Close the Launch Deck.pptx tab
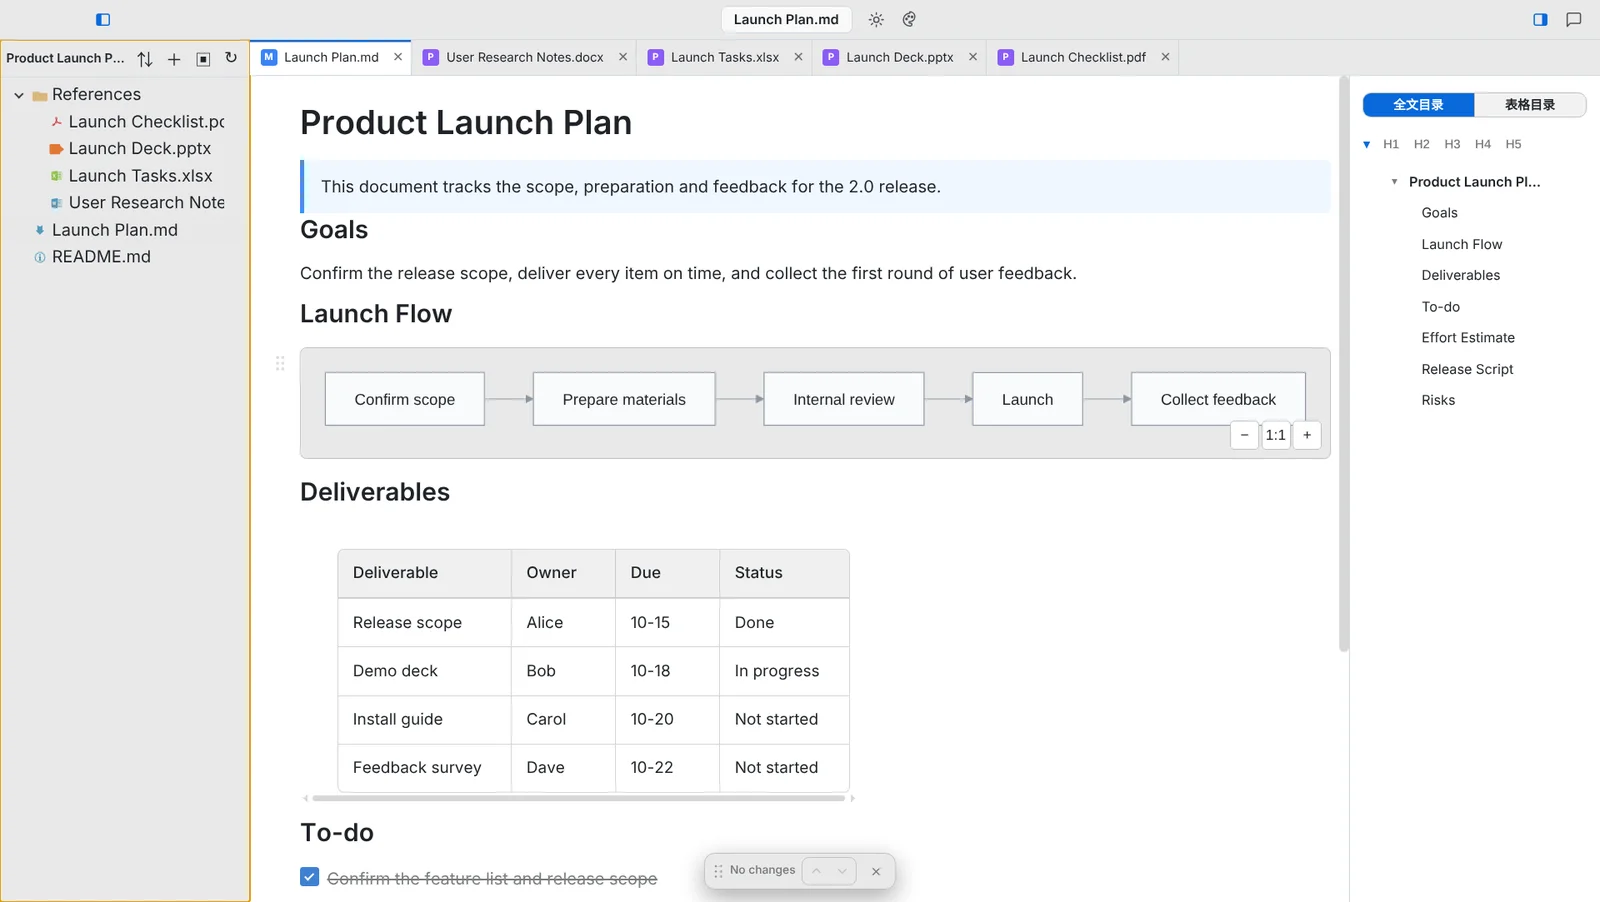 coord(973,57)
